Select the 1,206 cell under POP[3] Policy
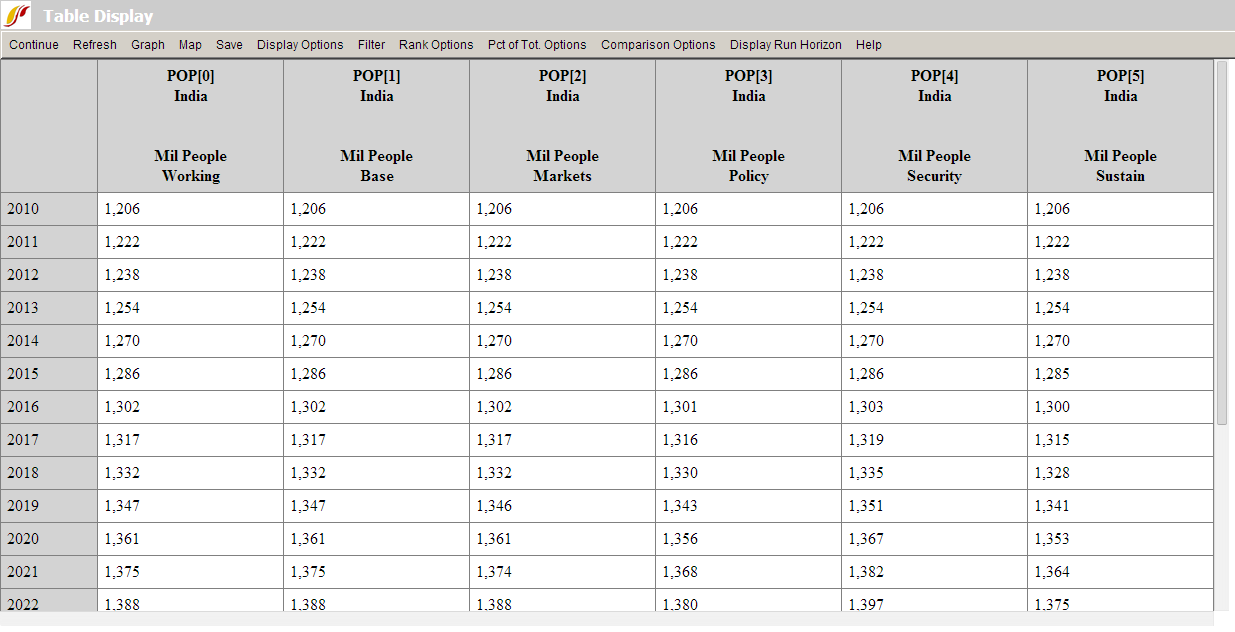The width and height of the screenshot is (1235, 632). point(748,209)
